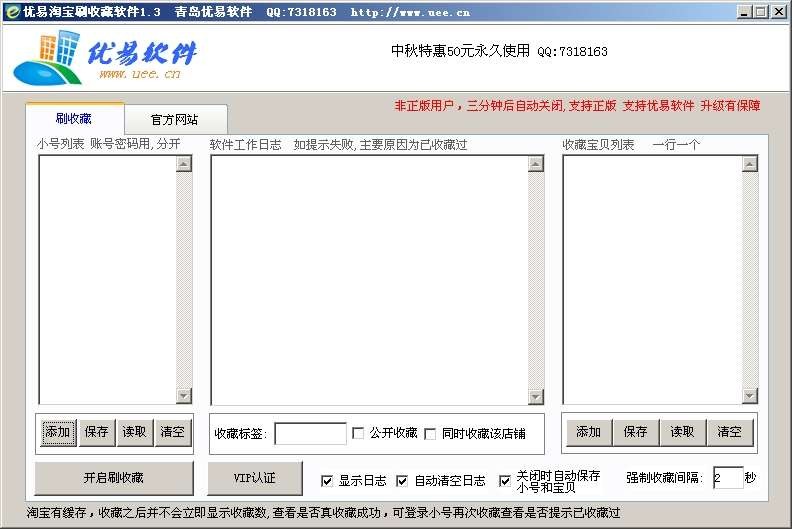Toggle the 显示日志 checkbox
792x529 pixels.
[x=327, y=480]
